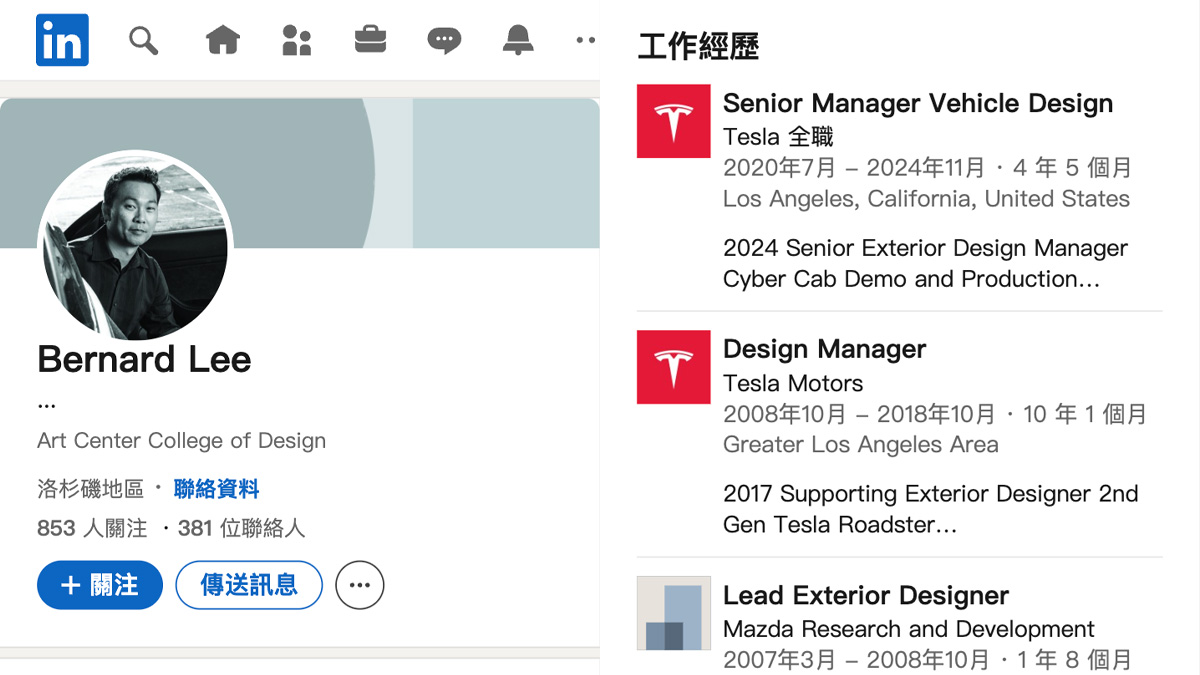Click the 洛杉磯地區 location text

(x=91, y=489)
